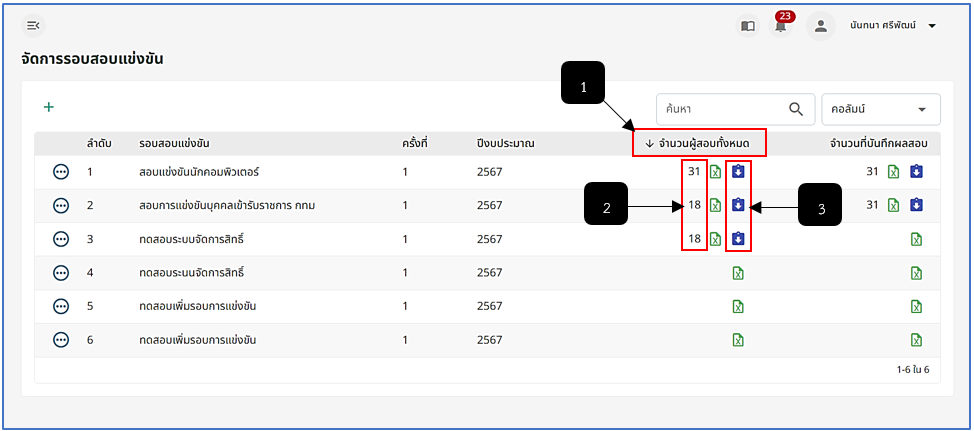Open notifications bell with 23 badge
974x431 pixels.
(x=781, y=25)
